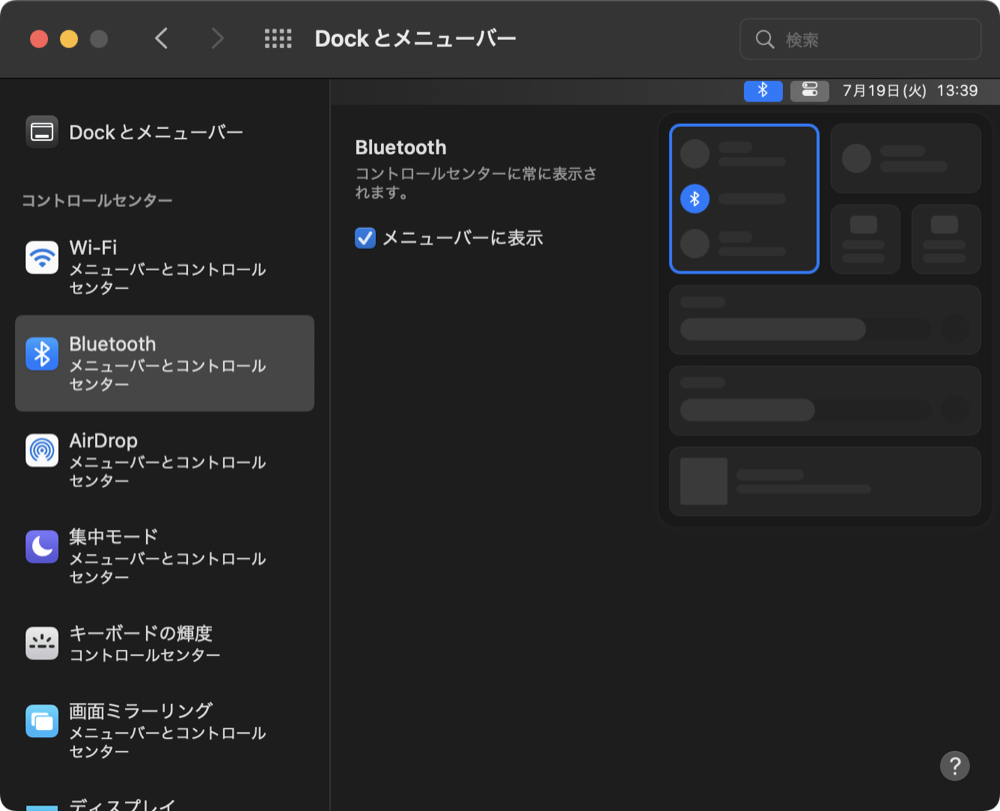Viewport: 1000px width, 811px height.
Task: Click the Bluetooth icon in preview menu bar
Action: click(763, 91)
